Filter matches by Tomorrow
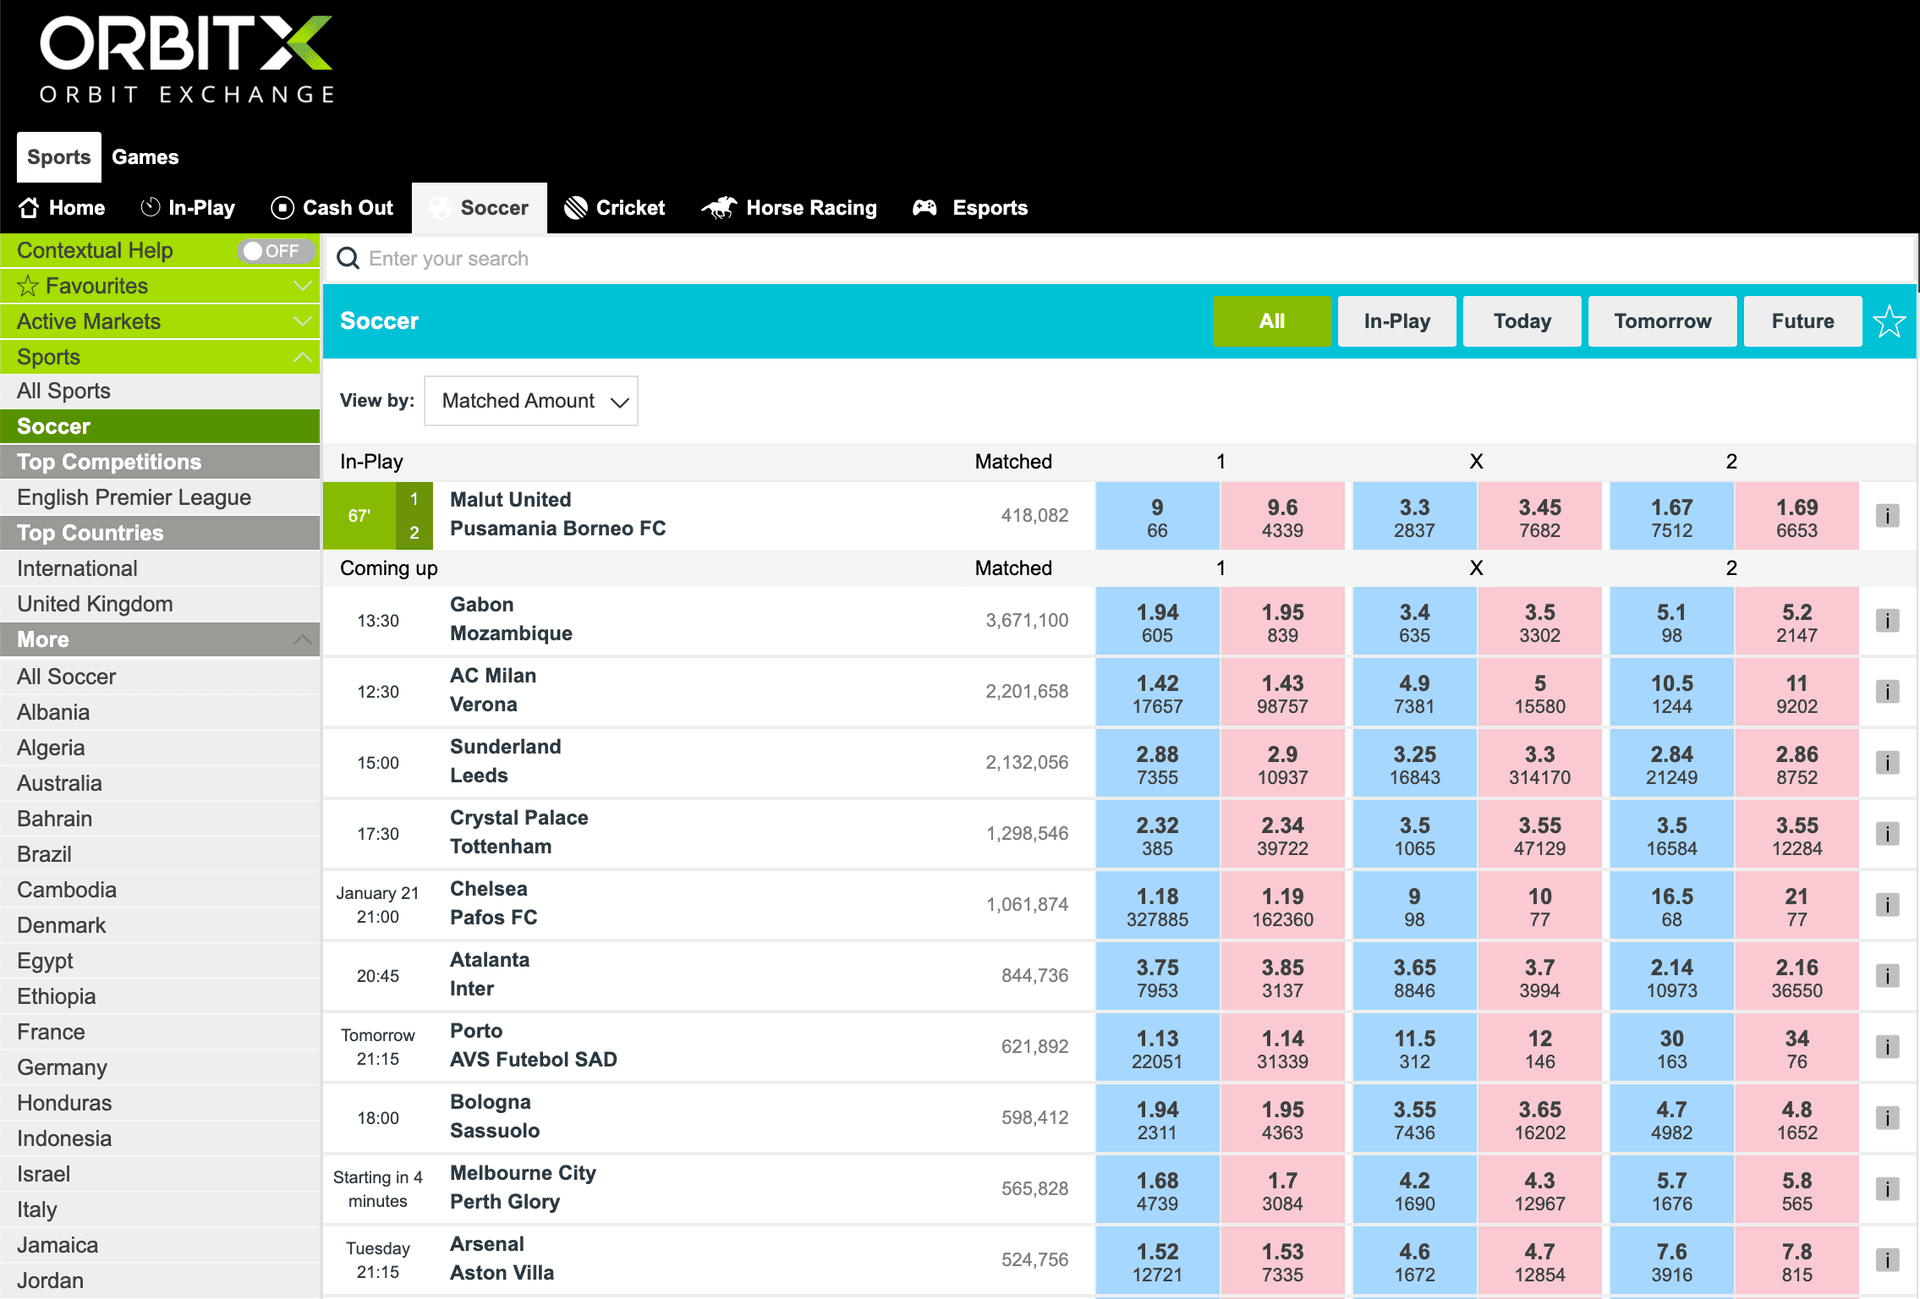1920x1299 pixels. [1662, 321]
